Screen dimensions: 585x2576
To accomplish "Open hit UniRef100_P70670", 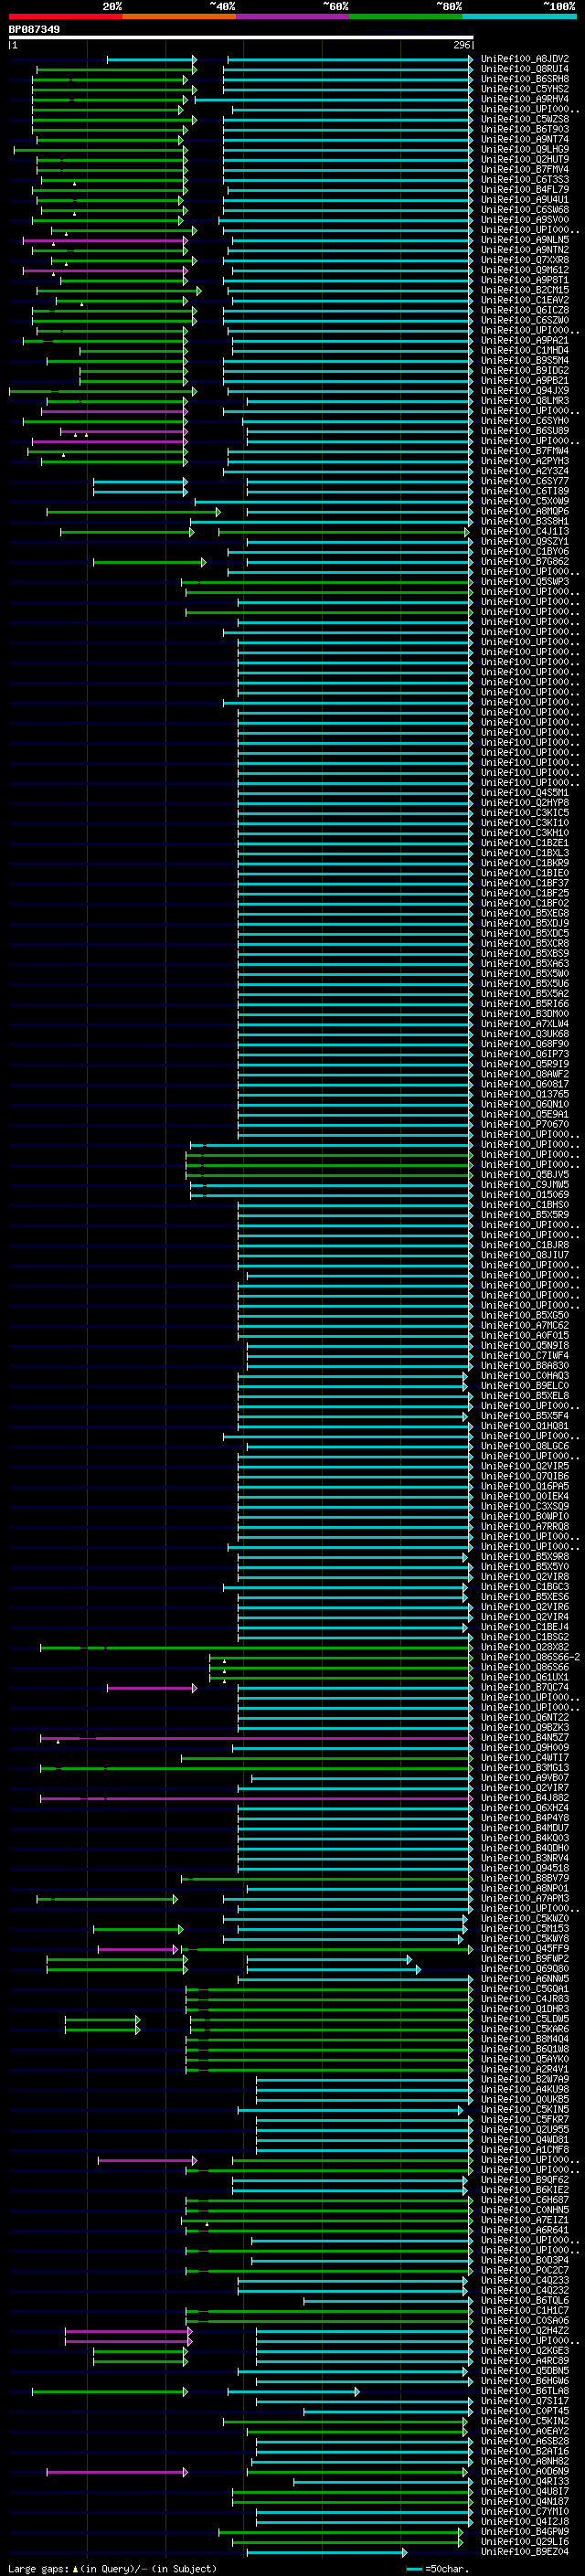I will coord(525,1124).
